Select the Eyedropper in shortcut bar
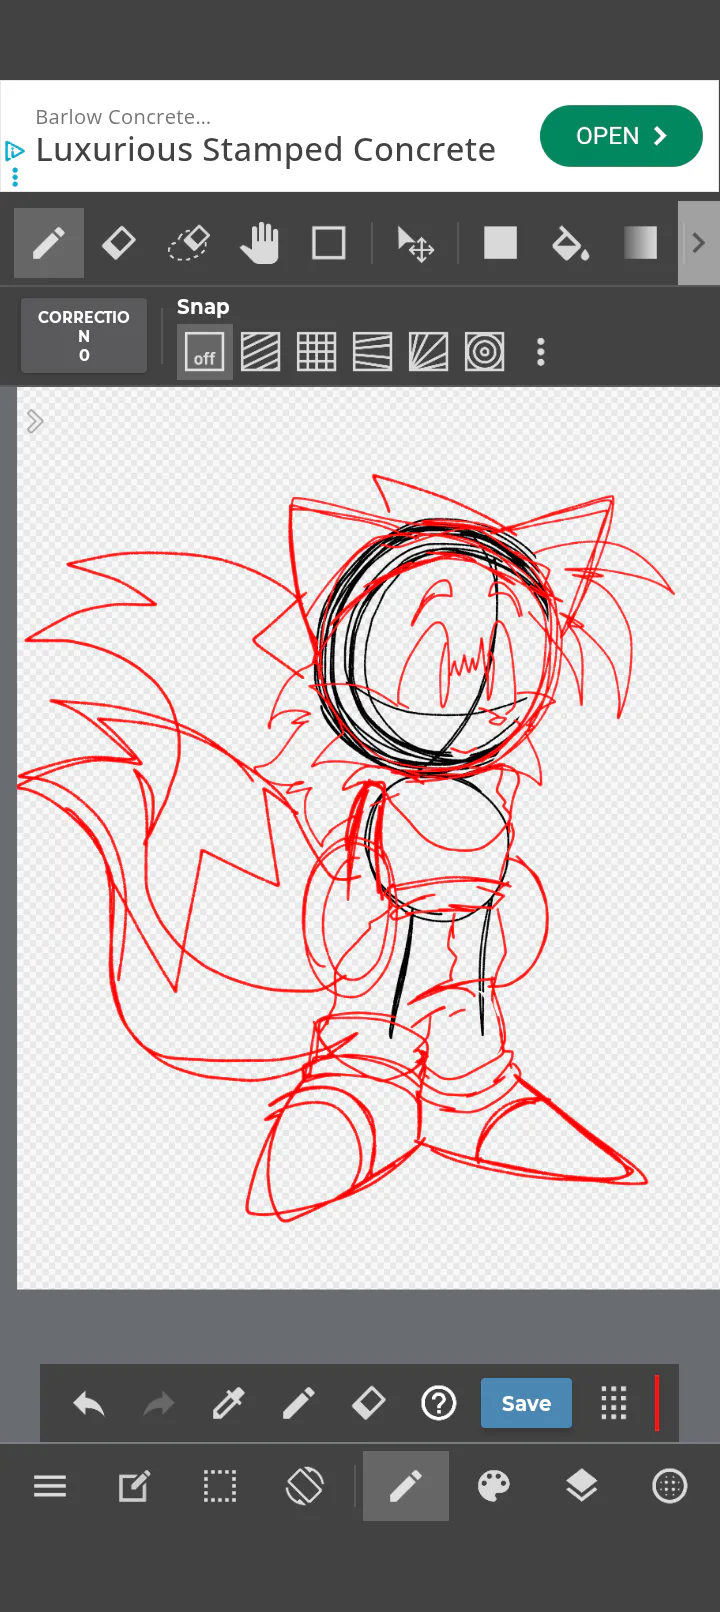Viewport: 720px width, 1612px height. pyautogui.click(x=229, y=1404)
